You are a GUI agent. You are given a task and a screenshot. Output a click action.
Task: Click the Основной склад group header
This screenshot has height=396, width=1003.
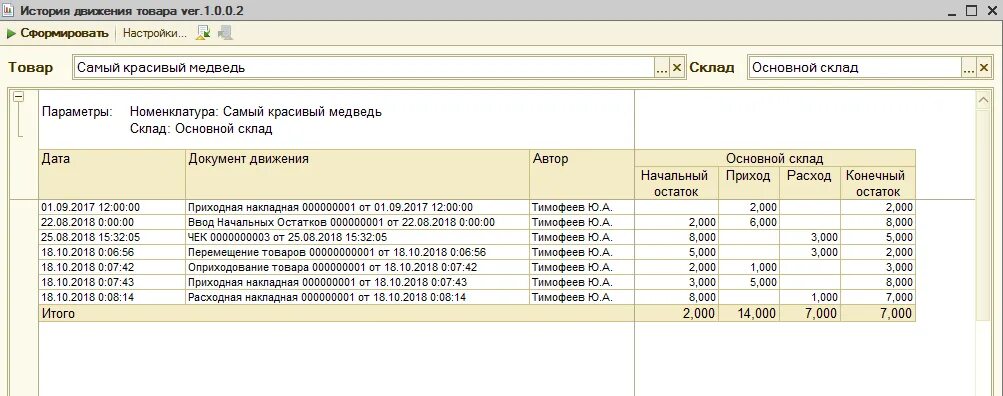coord(775,158)
